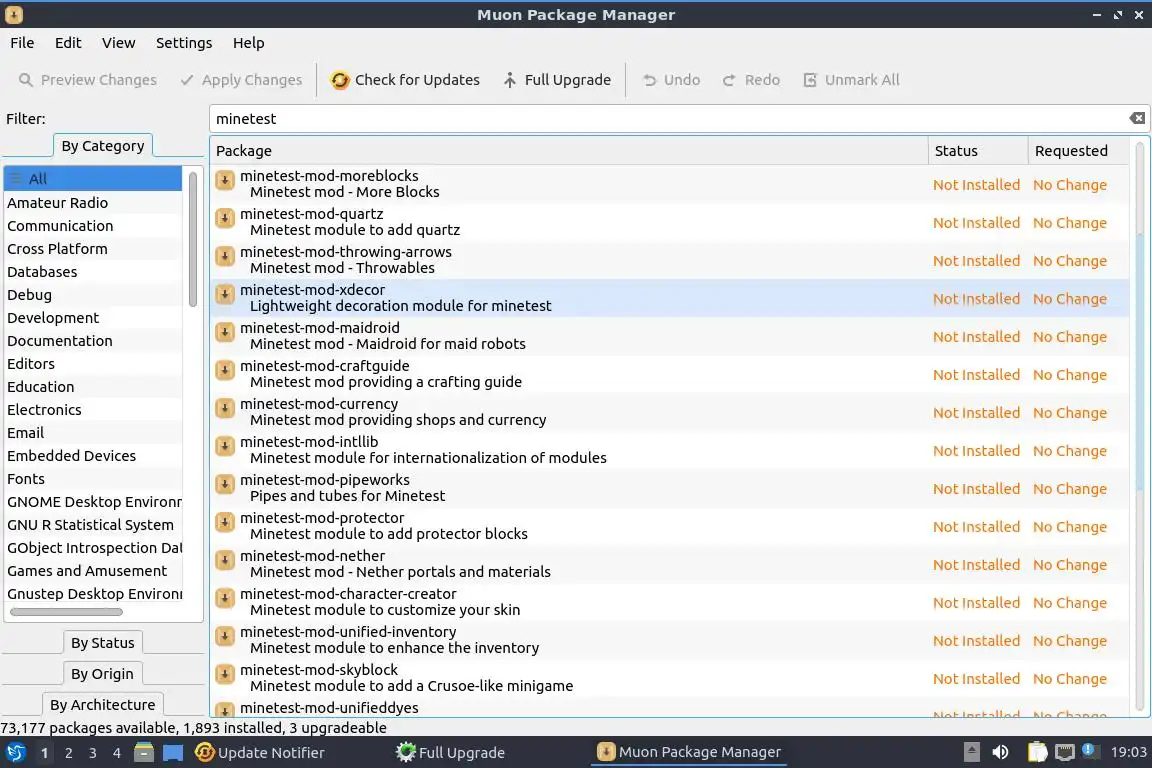Open the start menu icon in taskbar
Viewport: 1152px width, 768px height.
15,753
